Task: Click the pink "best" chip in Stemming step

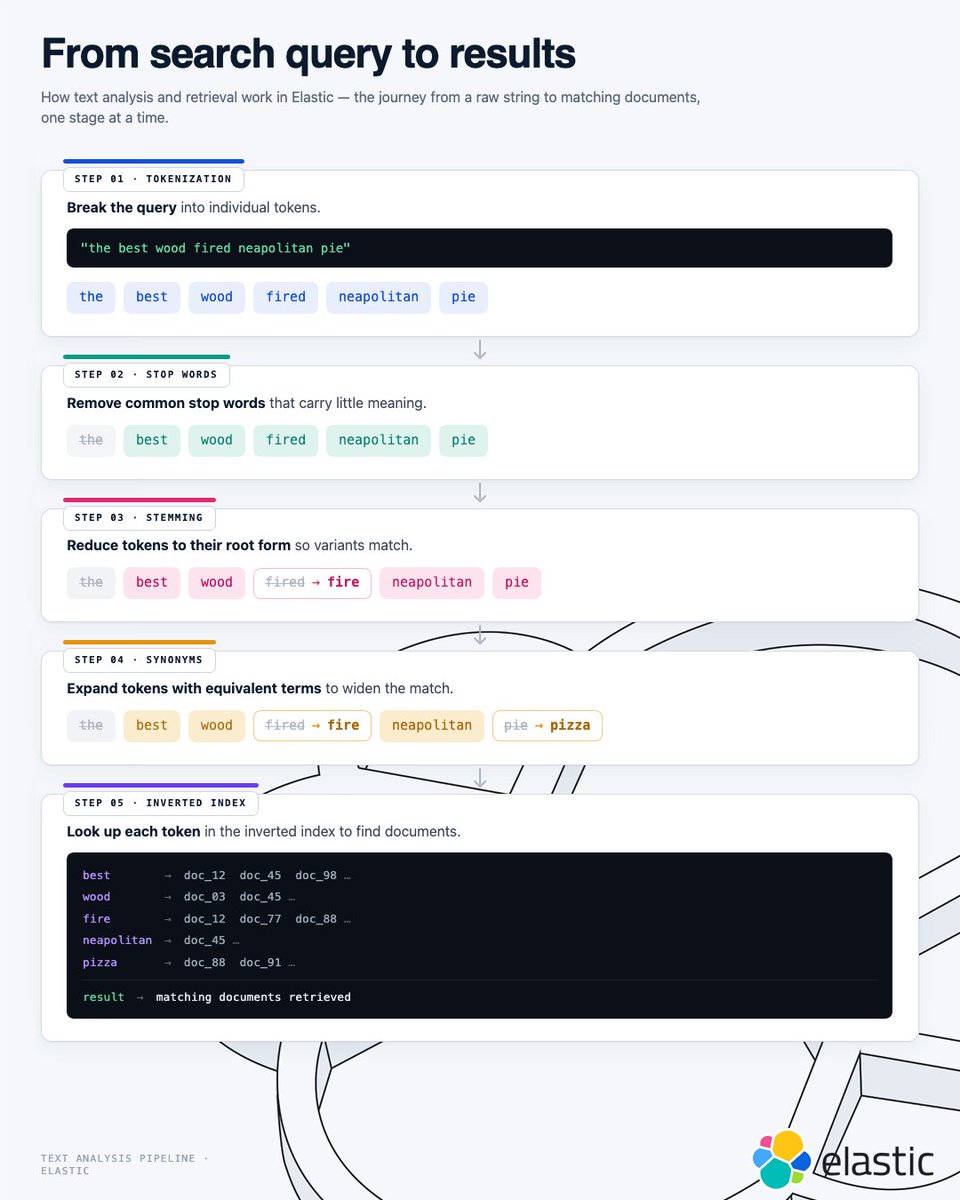Action: point(152,583)
